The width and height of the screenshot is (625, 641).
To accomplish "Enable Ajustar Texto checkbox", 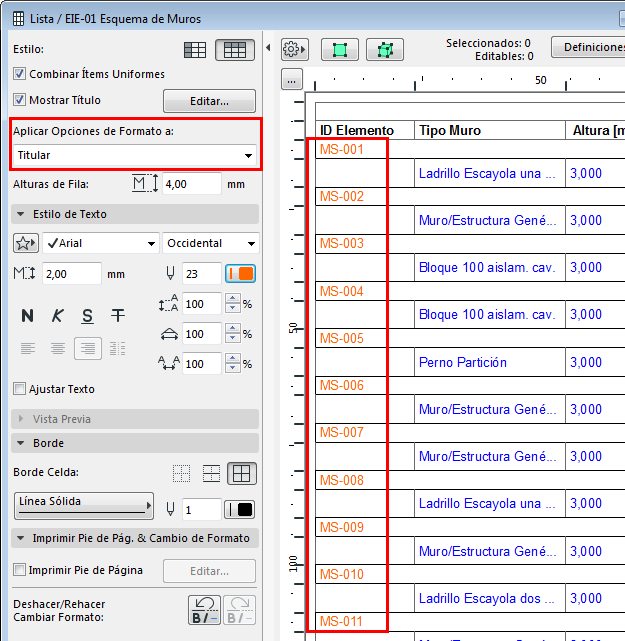I will pyautogui.click(x=19, y=389).
